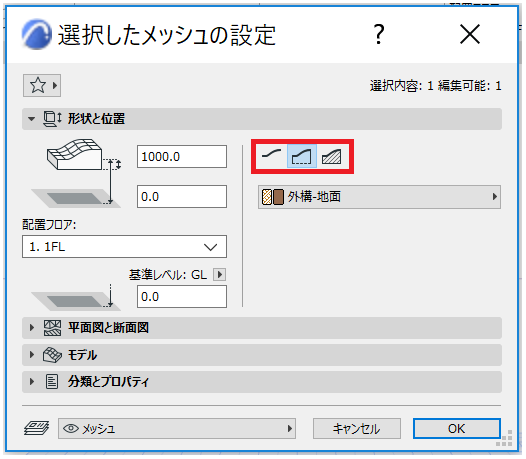The image size is (526, 459).
Task: Open the 外構-地面 building material selector
Action: [379, 197]
